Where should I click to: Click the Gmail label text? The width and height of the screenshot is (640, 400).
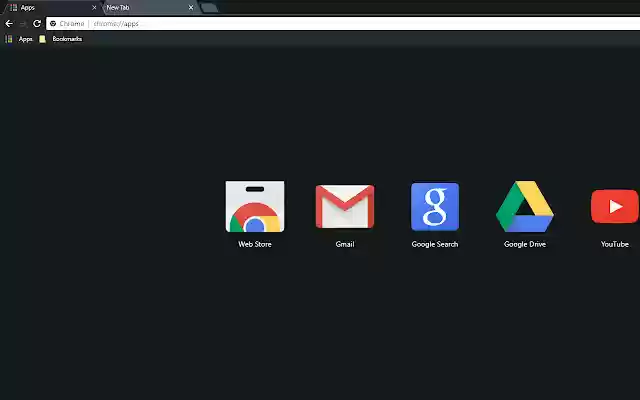click(345, 244)
